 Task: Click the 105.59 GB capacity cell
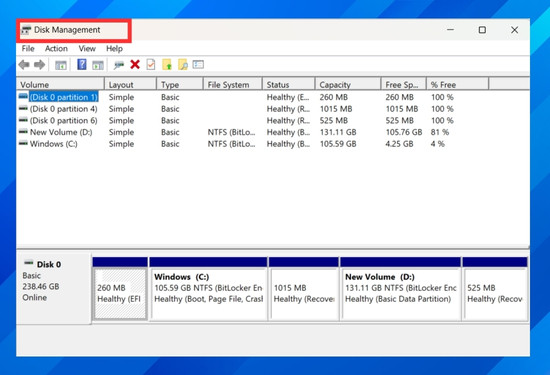338,144
